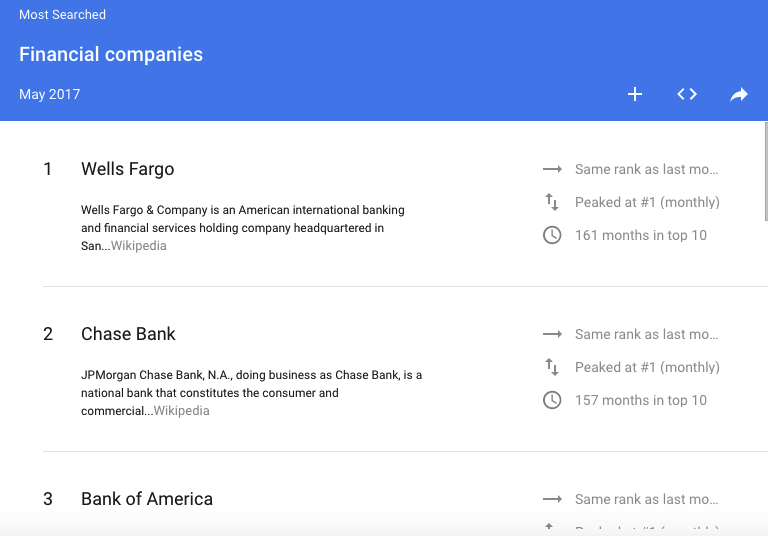The image size is (768, 536).
Task: Click Bank of America "Same rank as last mo..." text
Action: point(647,499)
